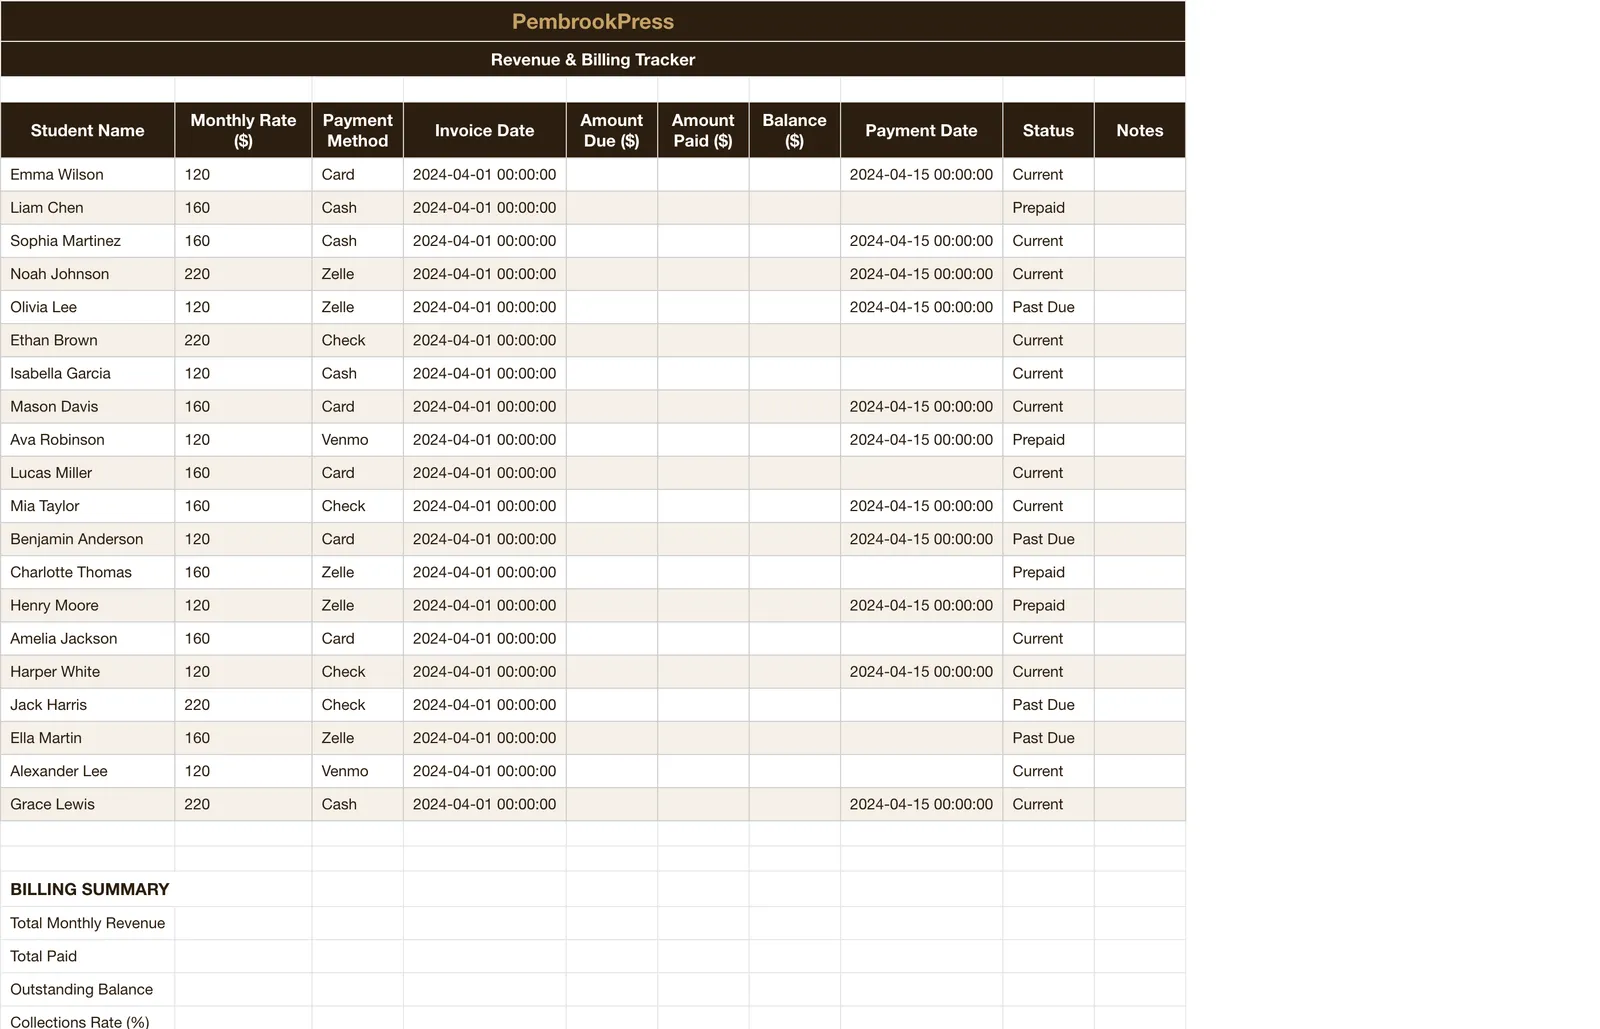The image size is (1600, 1029).
Task: Select the Harper White cell
Action: click(88, 671)
